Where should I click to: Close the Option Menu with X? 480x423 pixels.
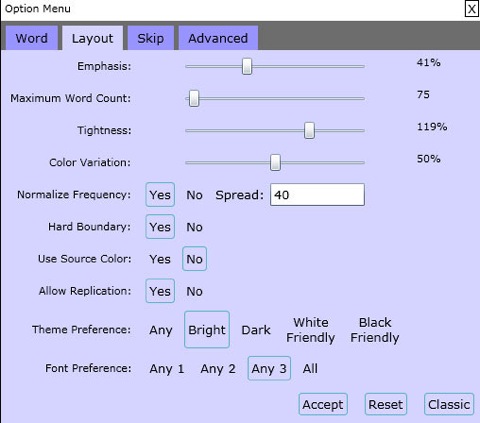pos(472,9)
